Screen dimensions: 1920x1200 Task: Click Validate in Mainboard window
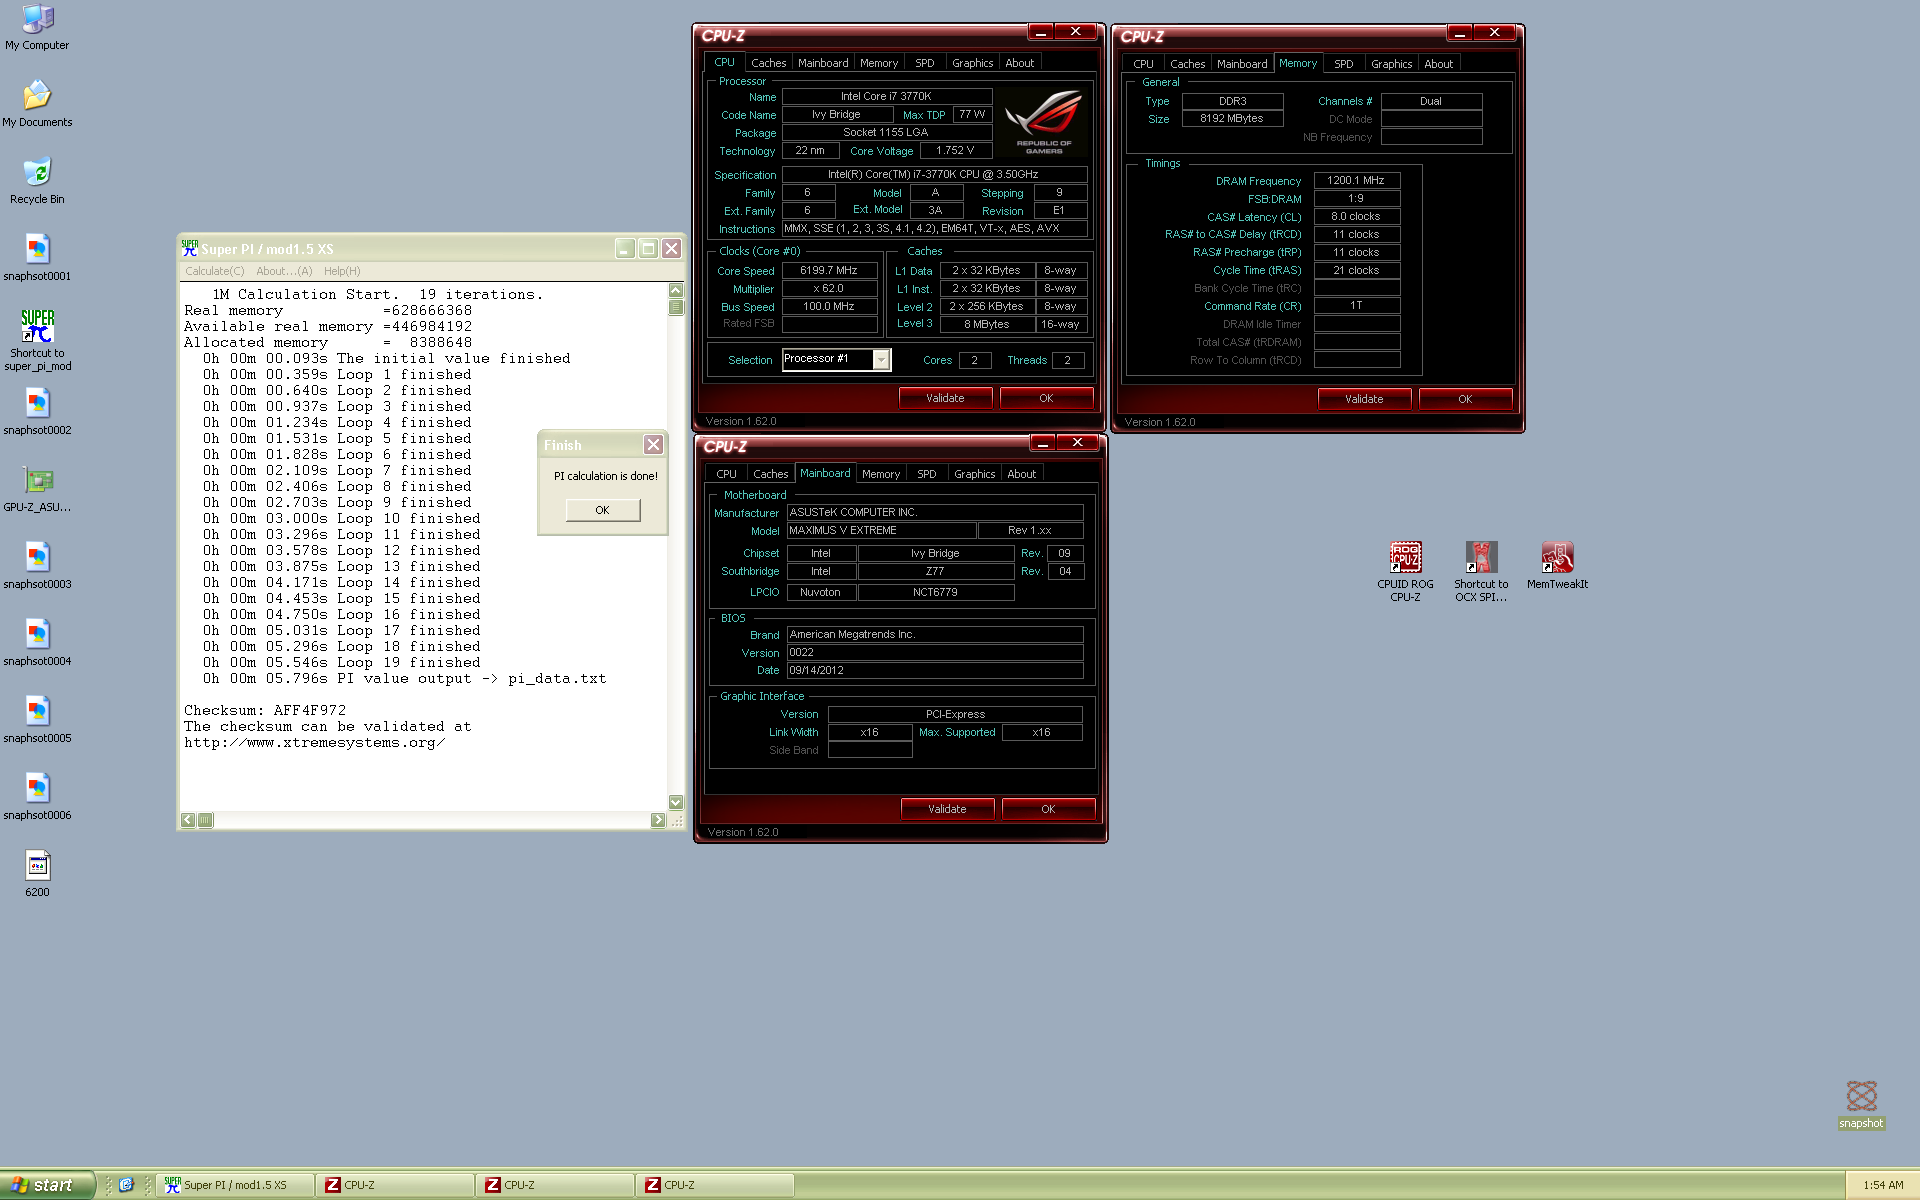(x=947, y=809)
